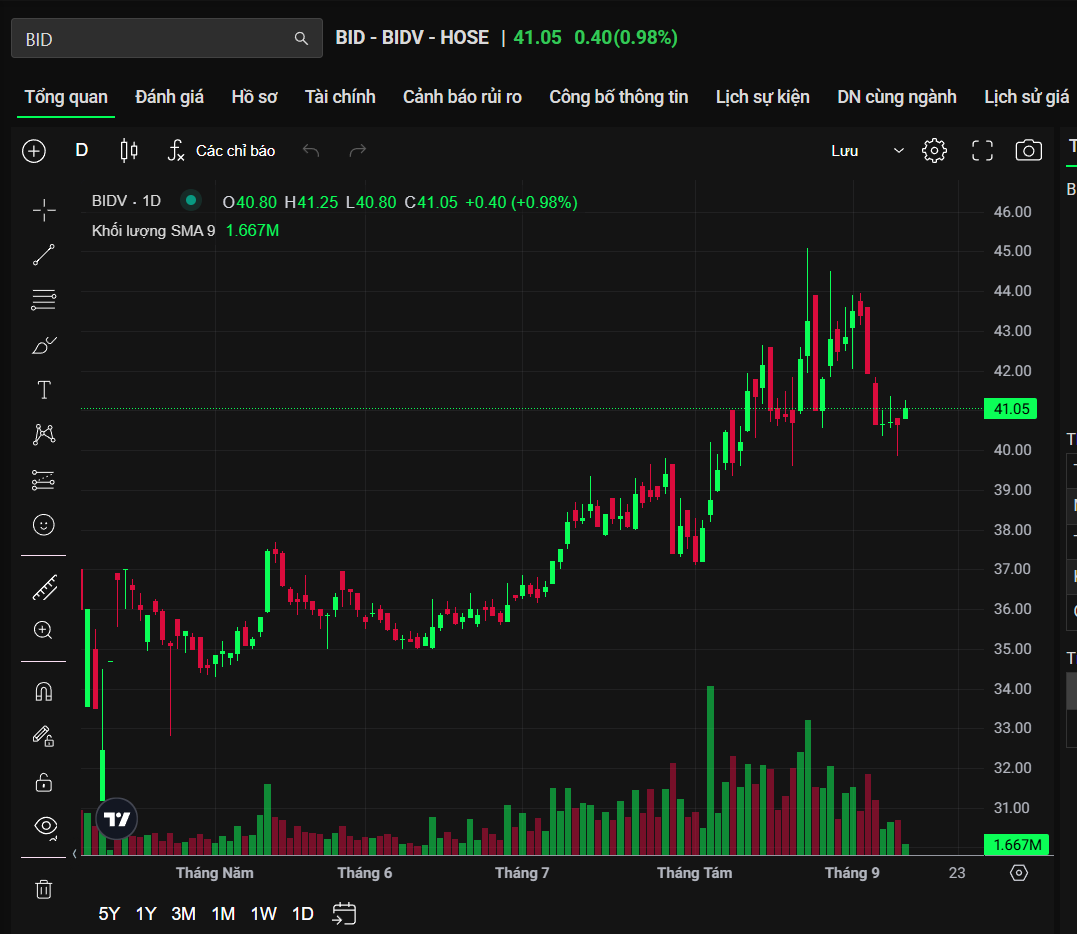Switch to the Đánh giá tab
The height and width of the screenshot is (934, 1077).
tap(169, 97)
